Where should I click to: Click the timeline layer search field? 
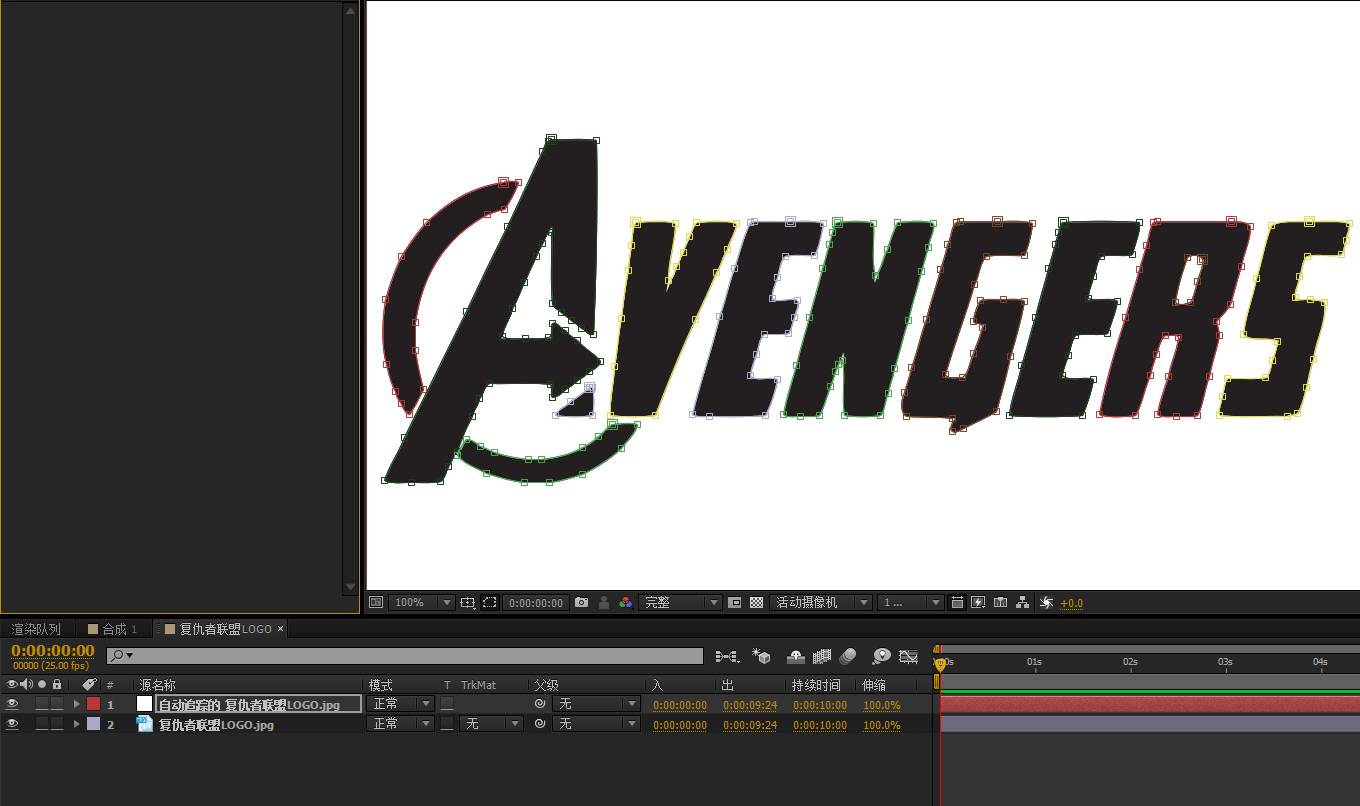pyautogui.click(x=405, y=656)
